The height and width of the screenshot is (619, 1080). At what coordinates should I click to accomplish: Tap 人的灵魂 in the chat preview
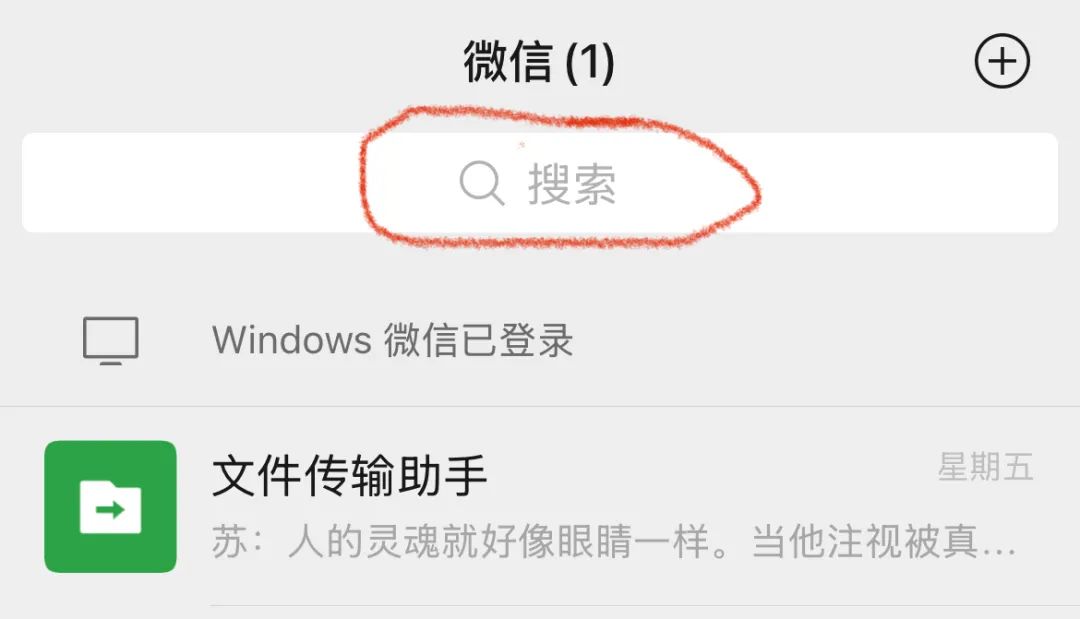point(364,541)
